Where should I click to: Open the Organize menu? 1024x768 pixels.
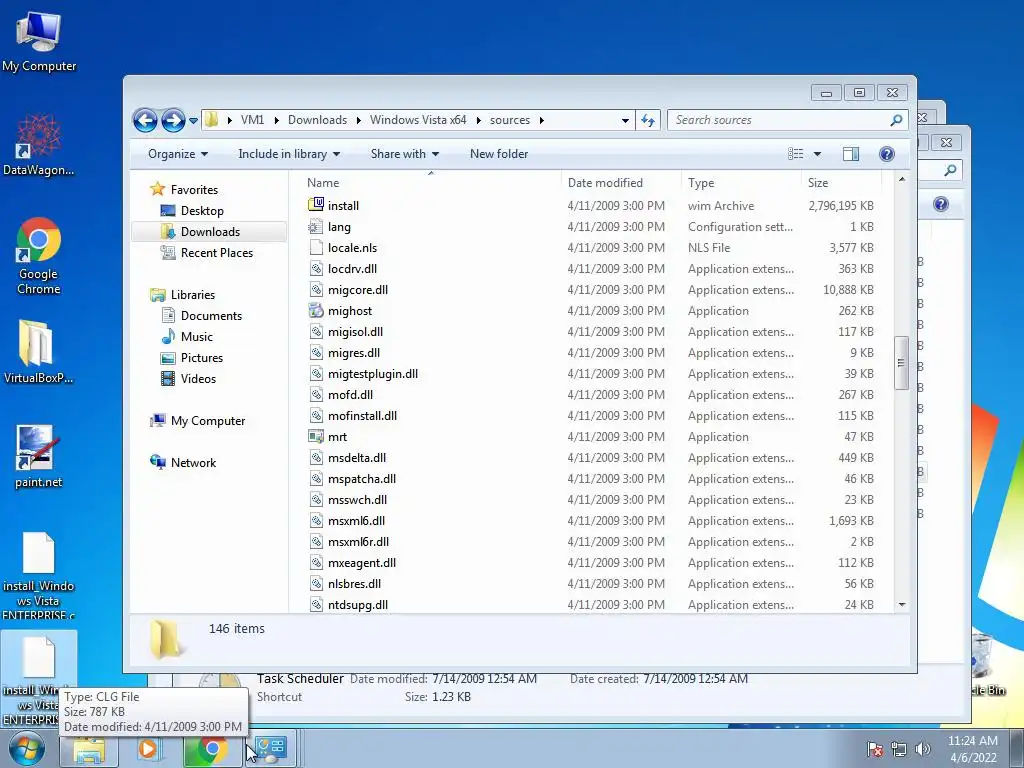click(178, 154)
